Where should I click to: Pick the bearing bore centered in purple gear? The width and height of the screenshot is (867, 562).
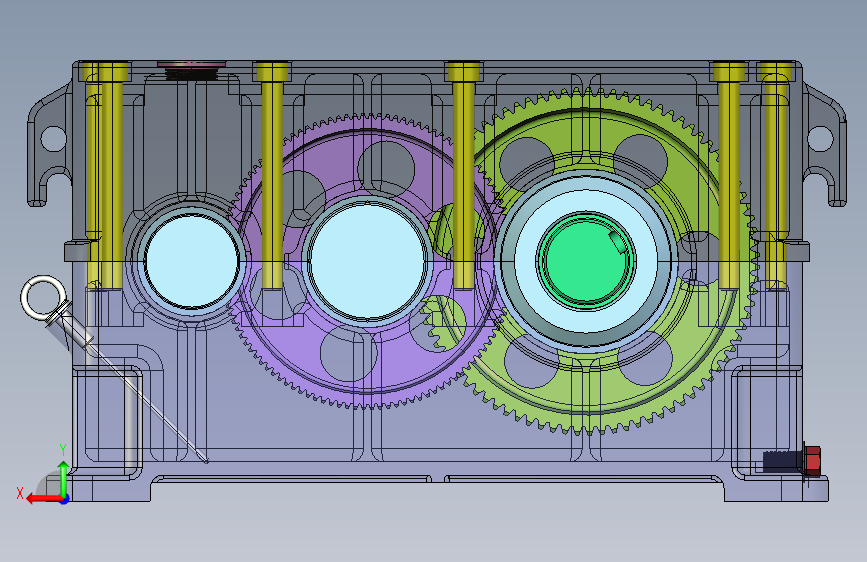367,261
